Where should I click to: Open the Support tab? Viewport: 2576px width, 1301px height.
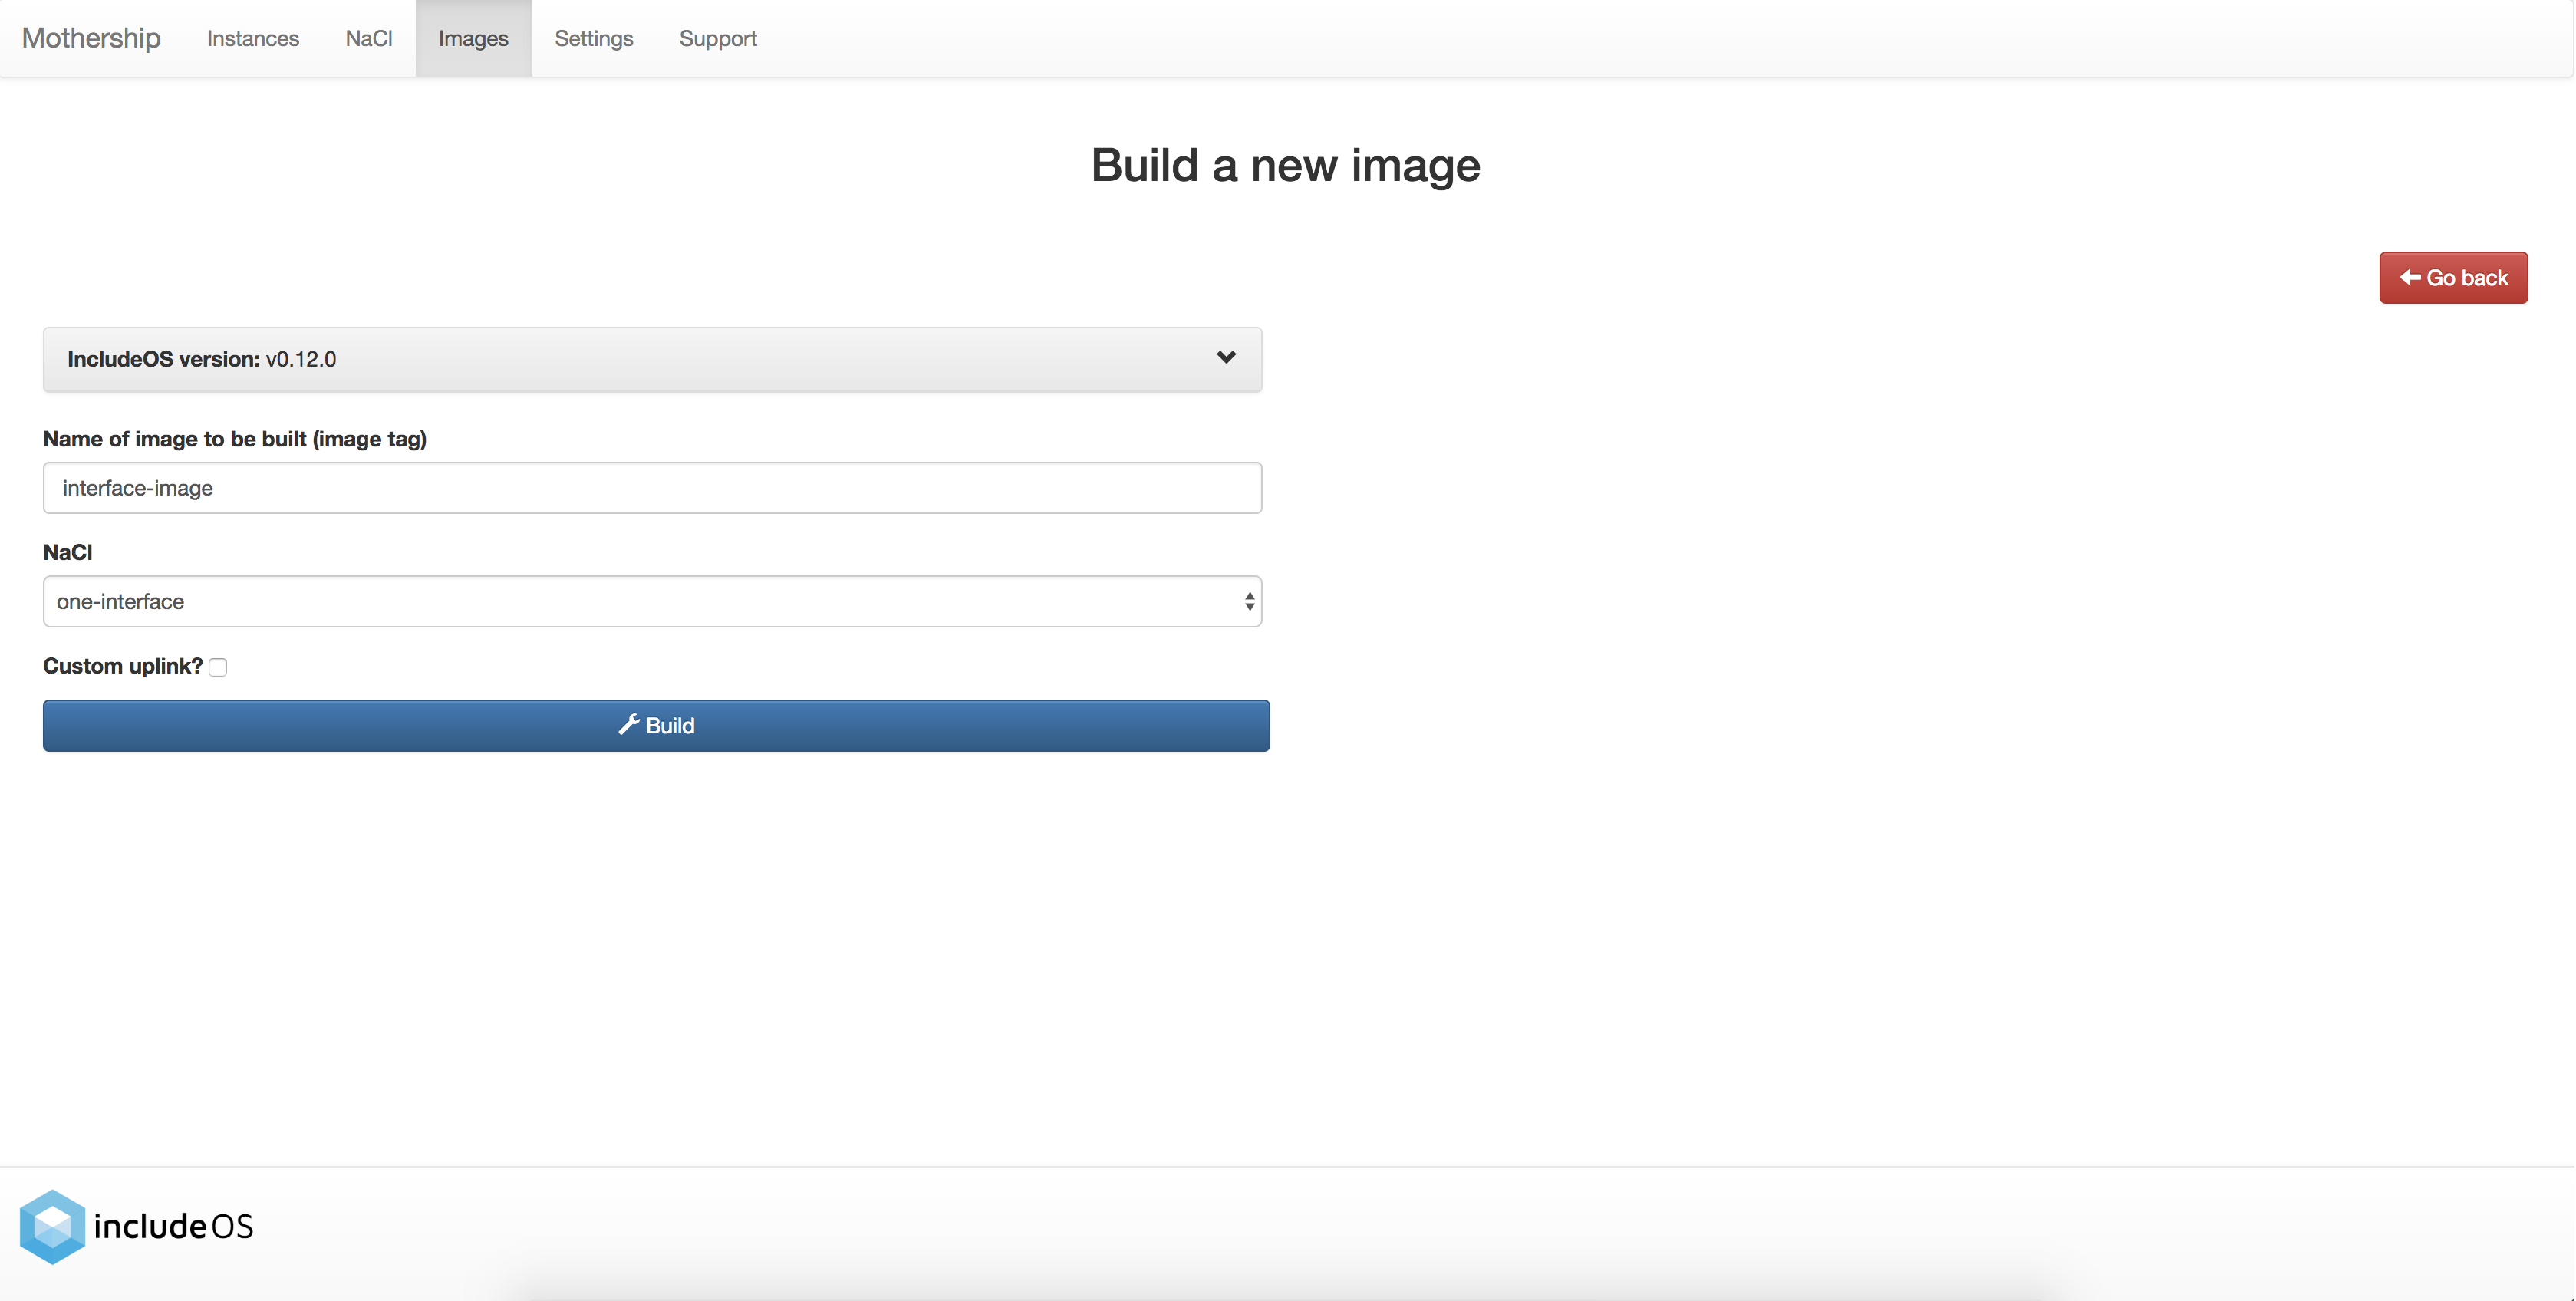click(718, 38)
